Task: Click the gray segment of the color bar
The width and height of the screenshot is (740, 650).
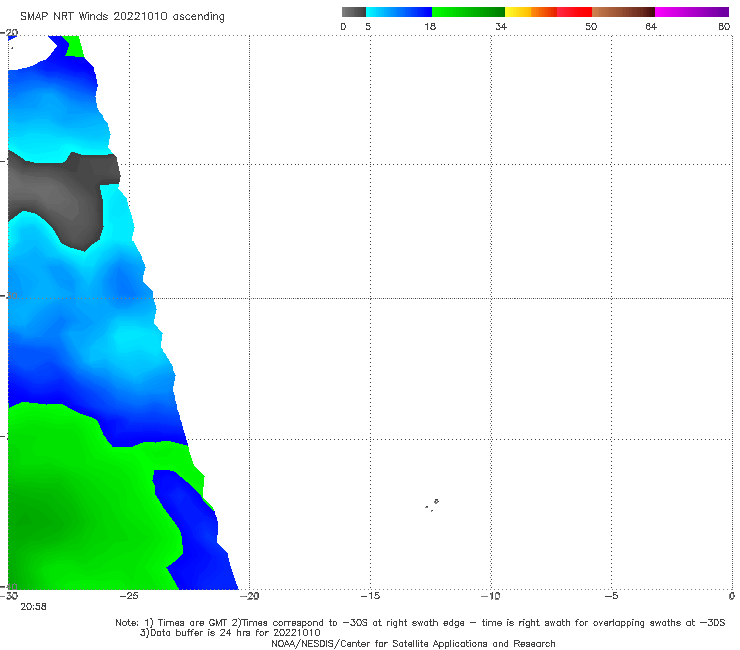Action: point(353,12)
